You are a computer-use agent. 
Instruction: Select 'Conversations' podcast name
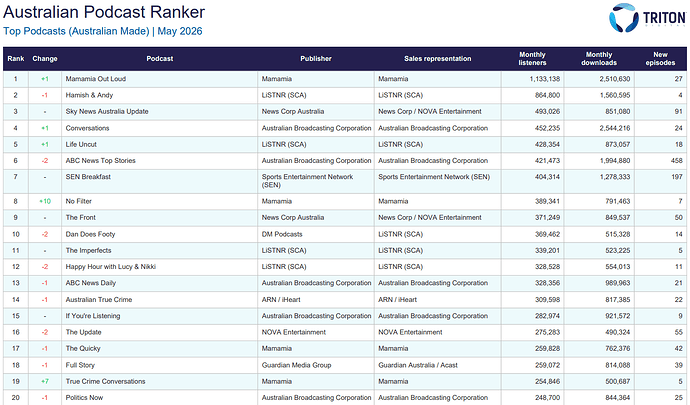pos(88,128)
